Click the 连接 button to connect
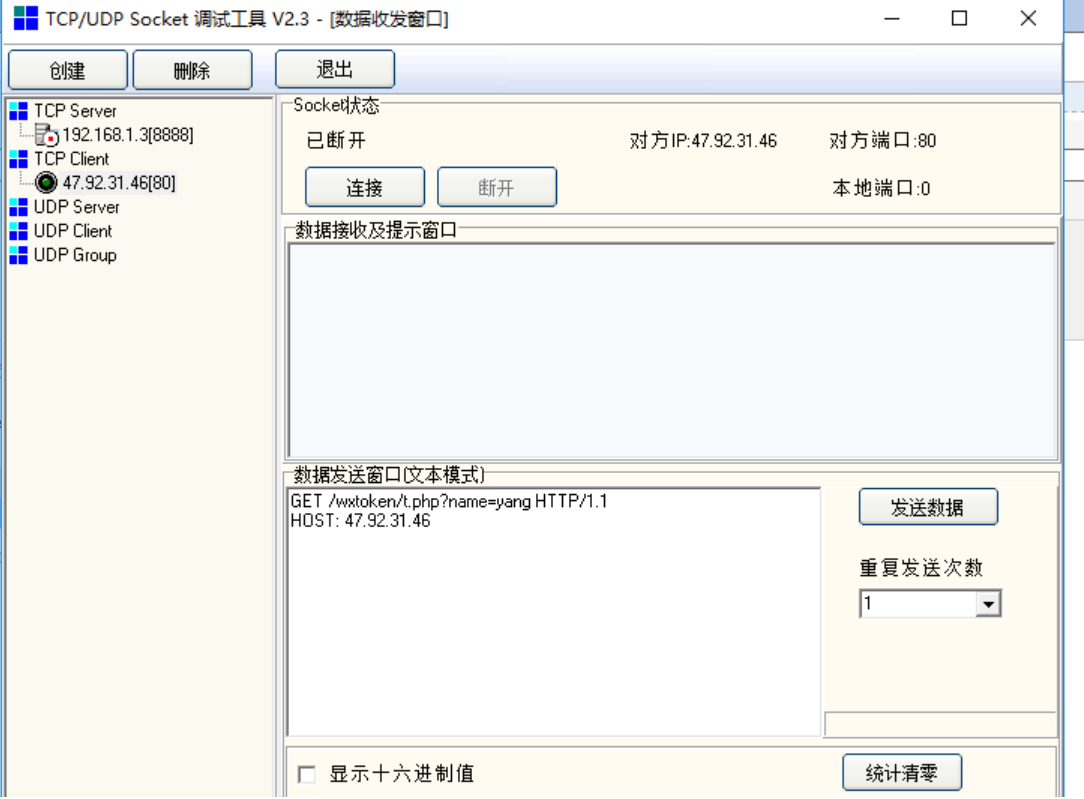1084x799 pixels. tap(364, 188)
